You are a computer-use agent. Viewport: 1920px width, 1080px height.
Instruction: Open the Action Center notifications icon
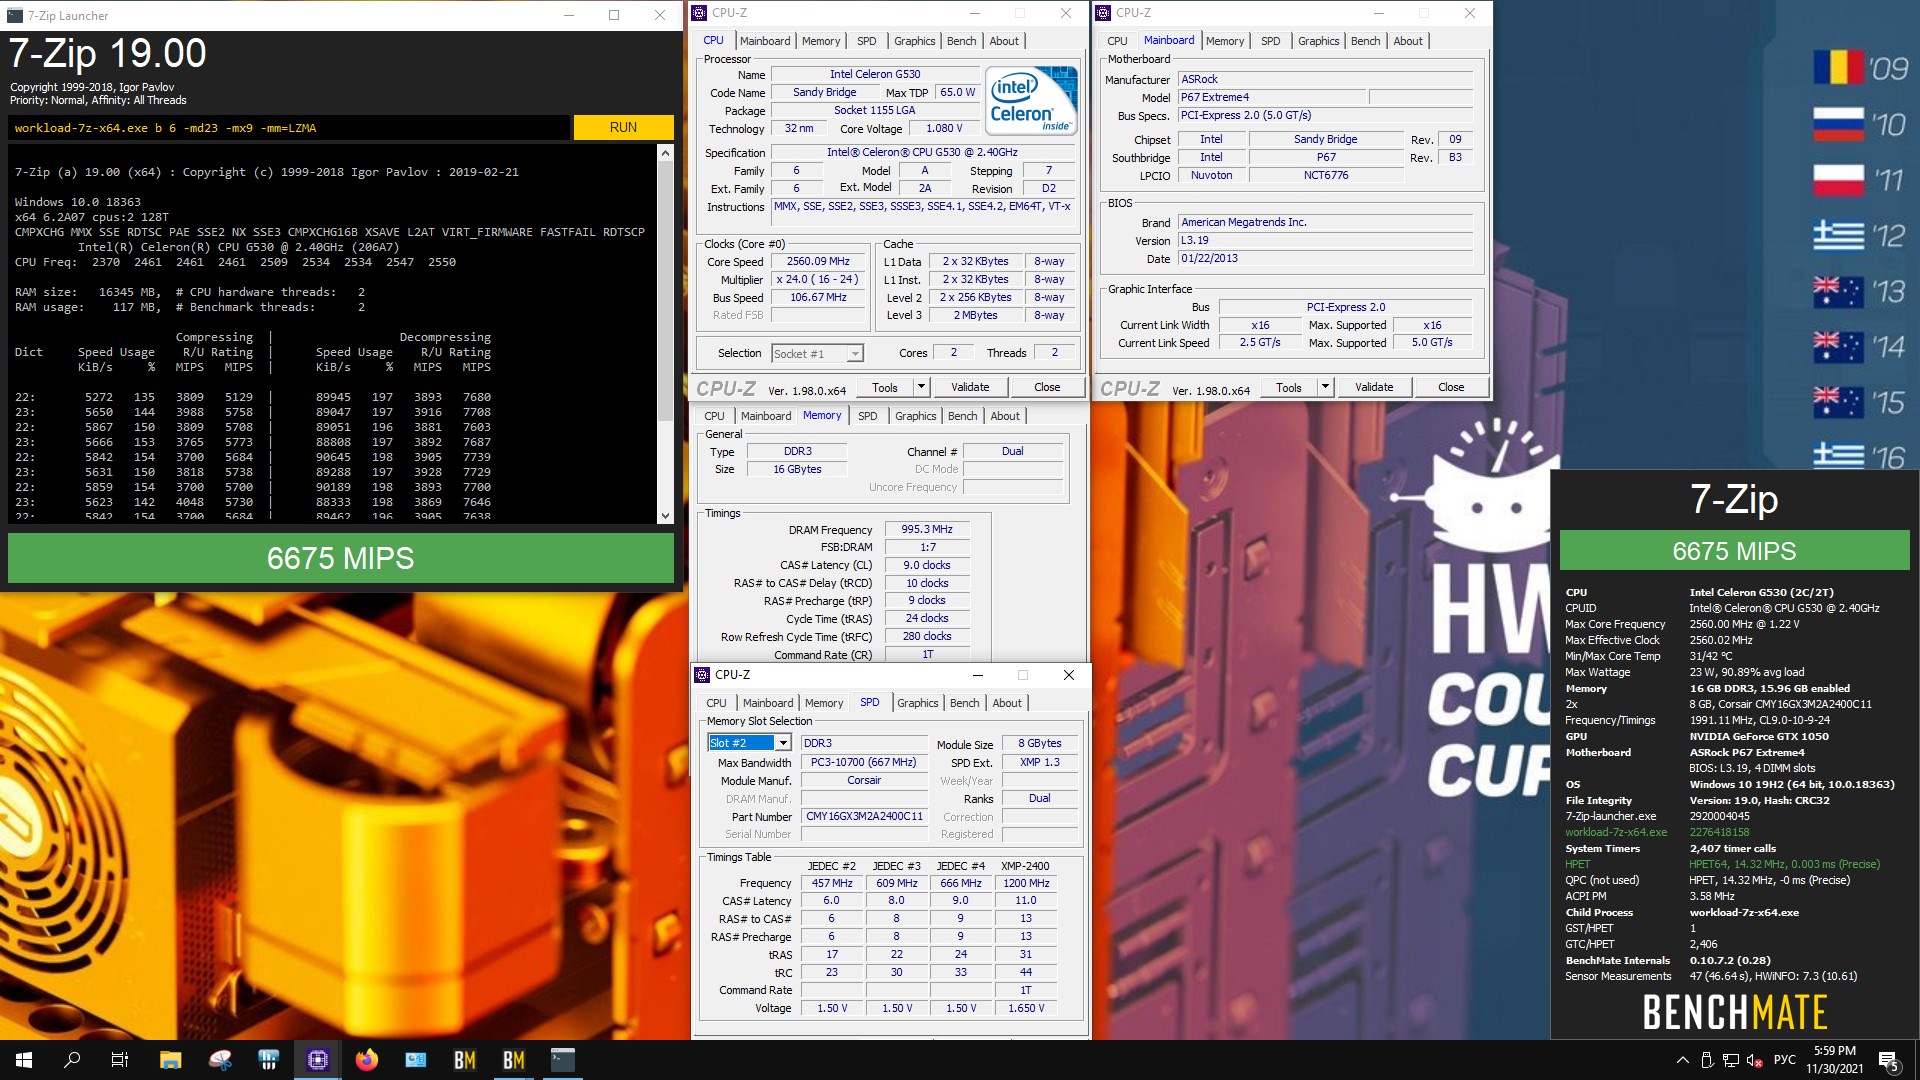(x=1889, y=1061)
